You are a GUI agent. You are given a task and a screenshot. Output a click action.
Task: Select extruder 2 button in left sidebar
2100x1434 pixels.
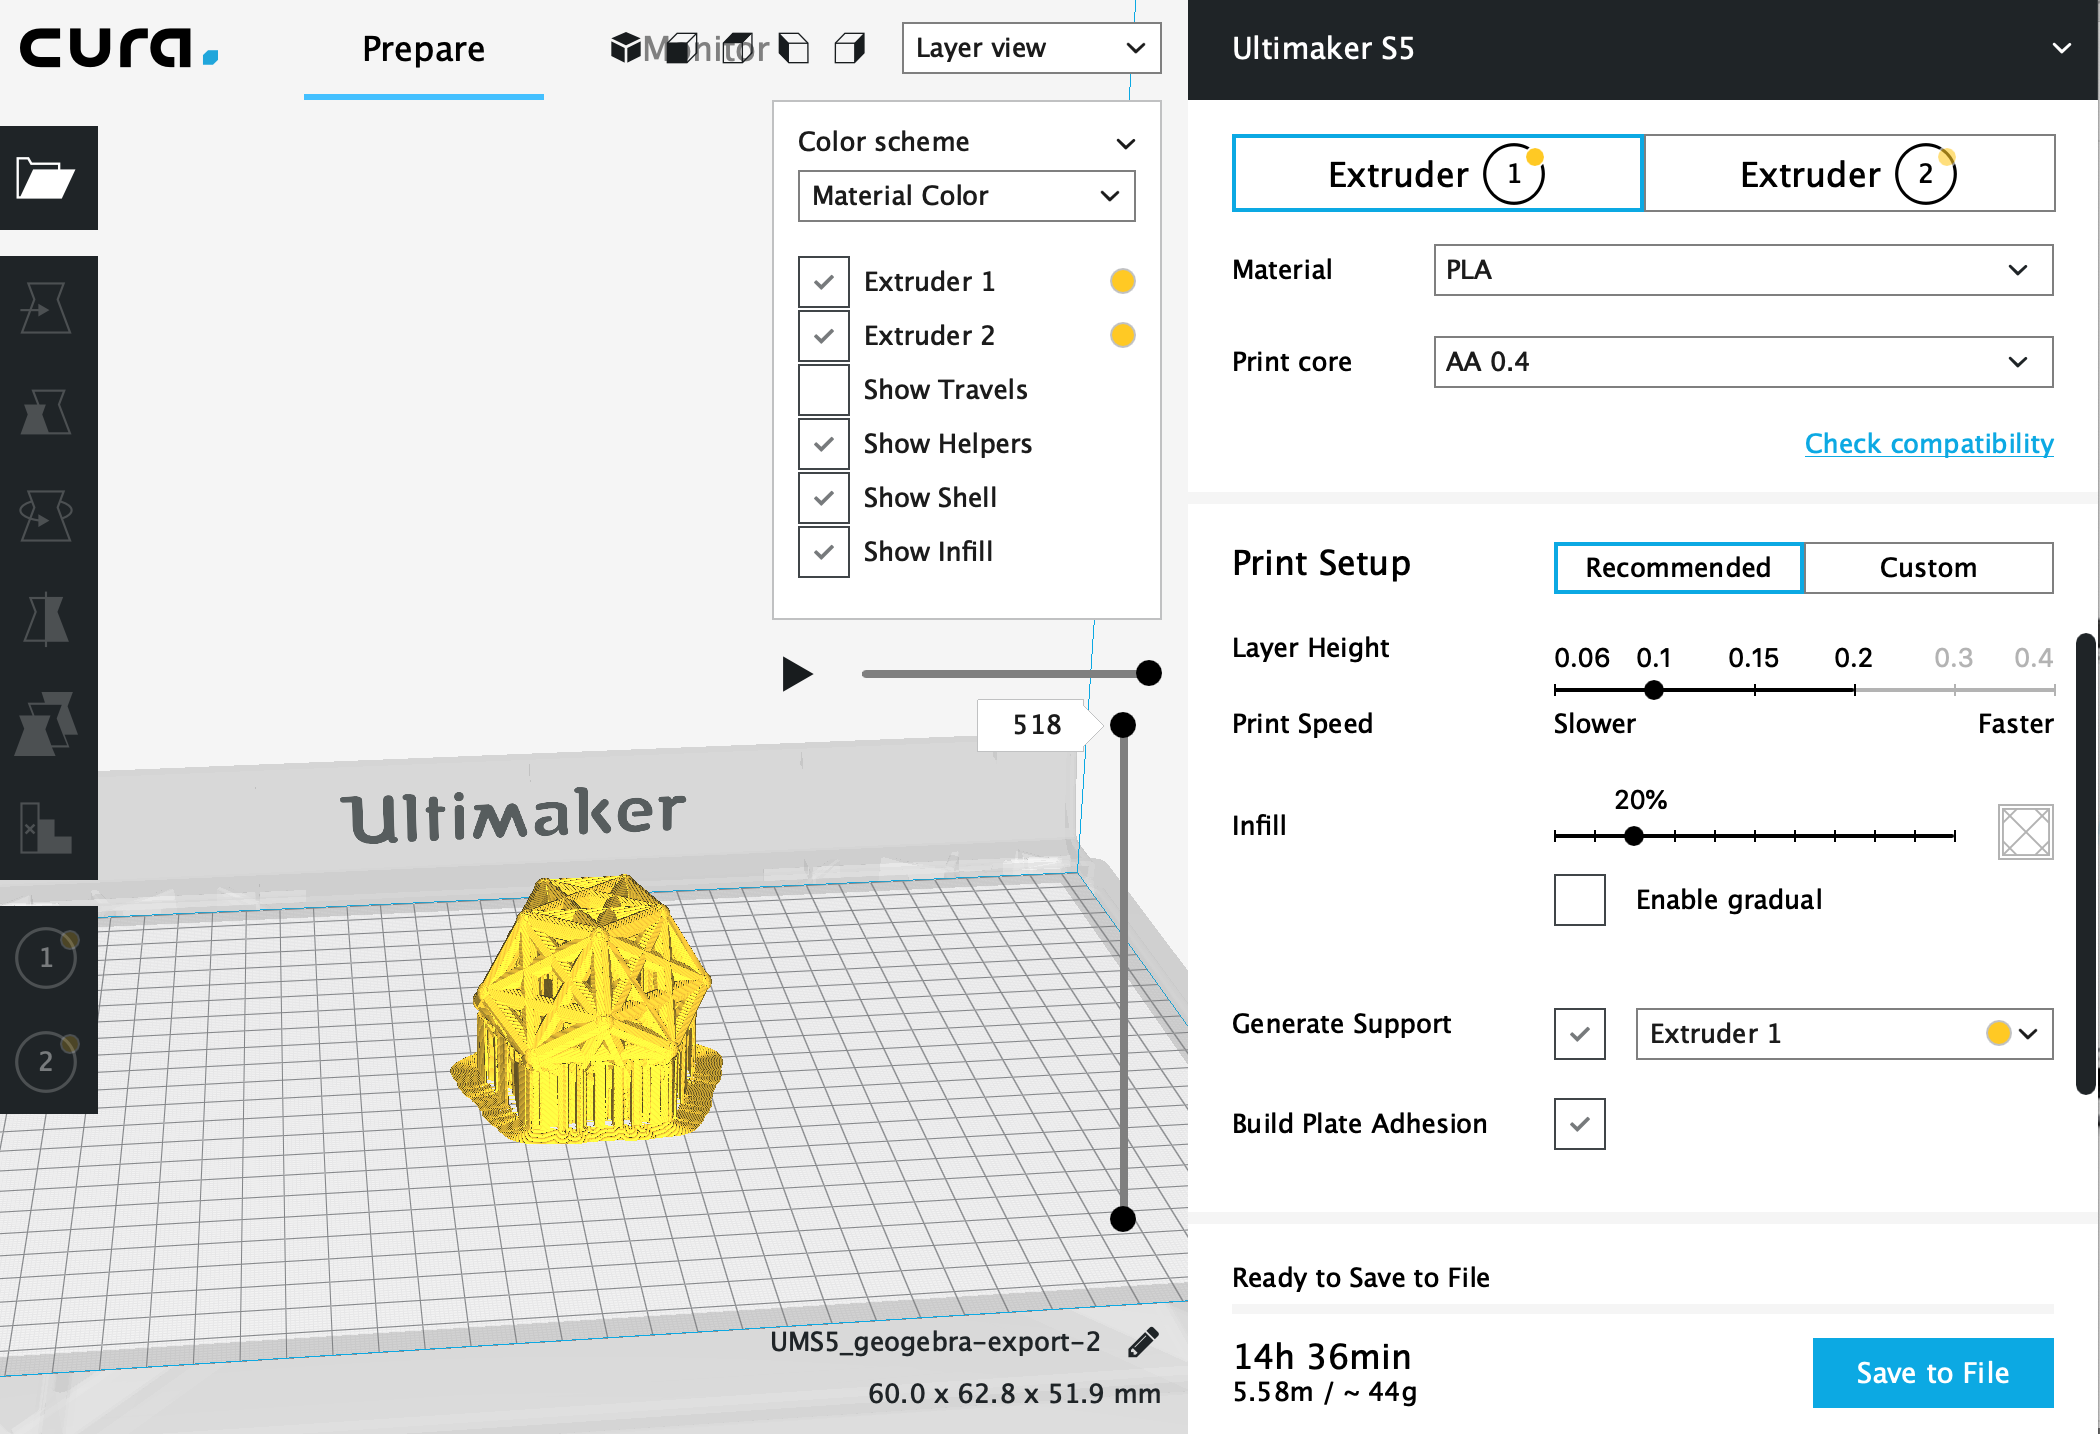(46, 1061)
